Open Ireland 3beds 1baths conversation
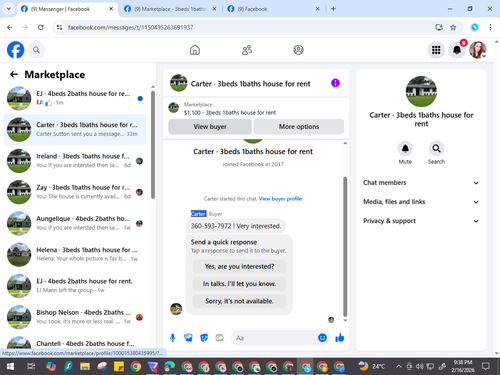The height and width of the screenshot is (375, 500). [x=75, y=161]
